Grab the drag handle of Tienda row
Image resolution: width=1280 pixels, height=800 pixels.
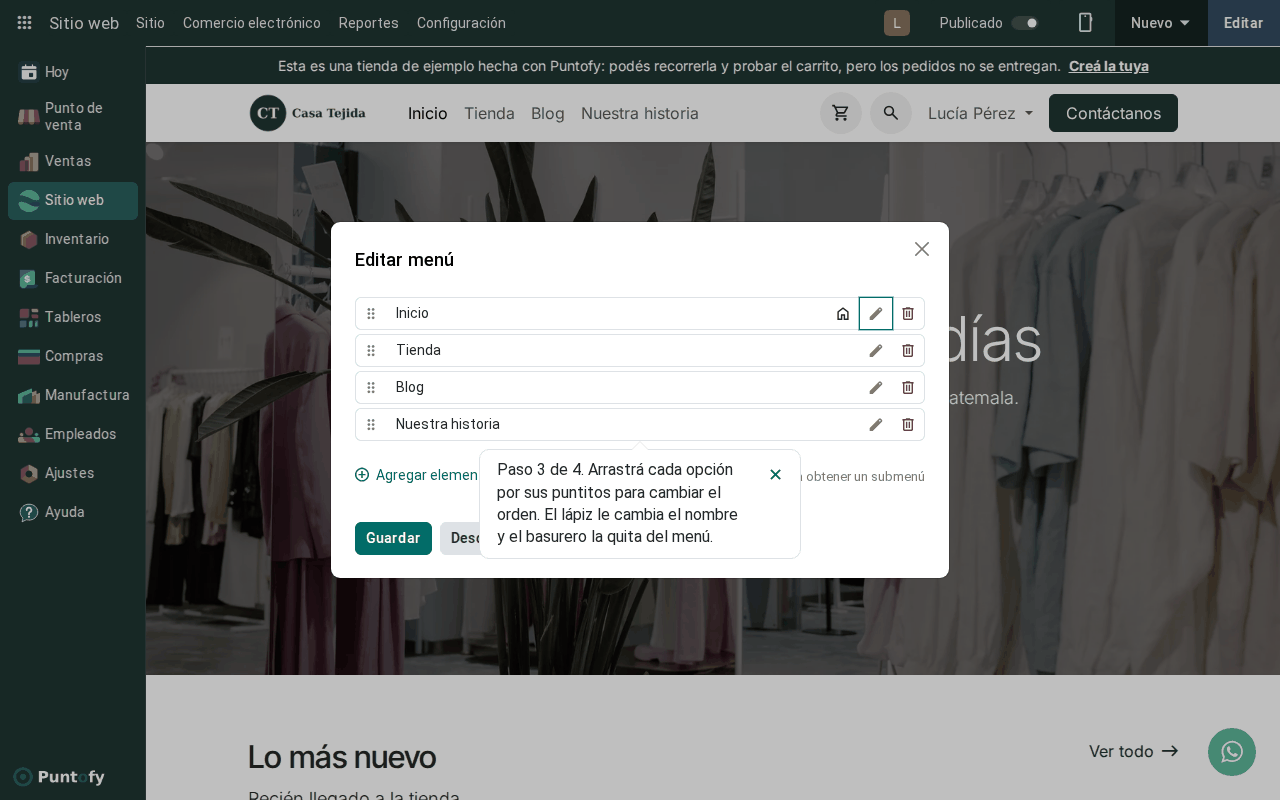[x=371, y=350]
